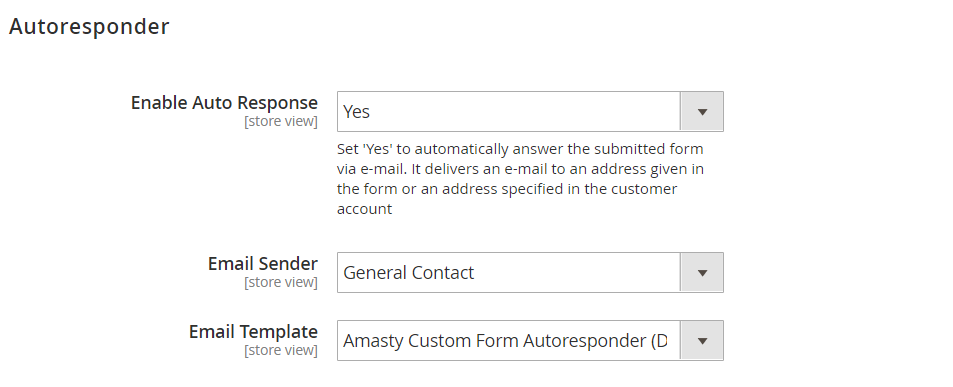
Task: Open the Enable Auto Response dropdown arrow
Action: point(702,112)
